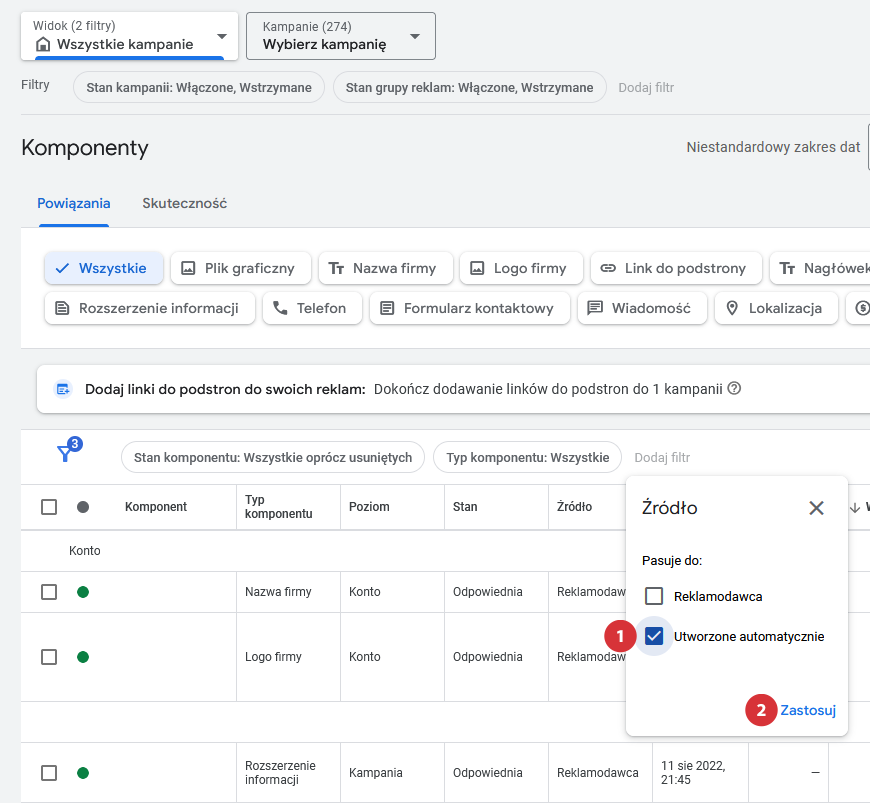Click Dodaj filtr in the top filter bar
Screen dimensions: 870x803
(x=646, y=87)
